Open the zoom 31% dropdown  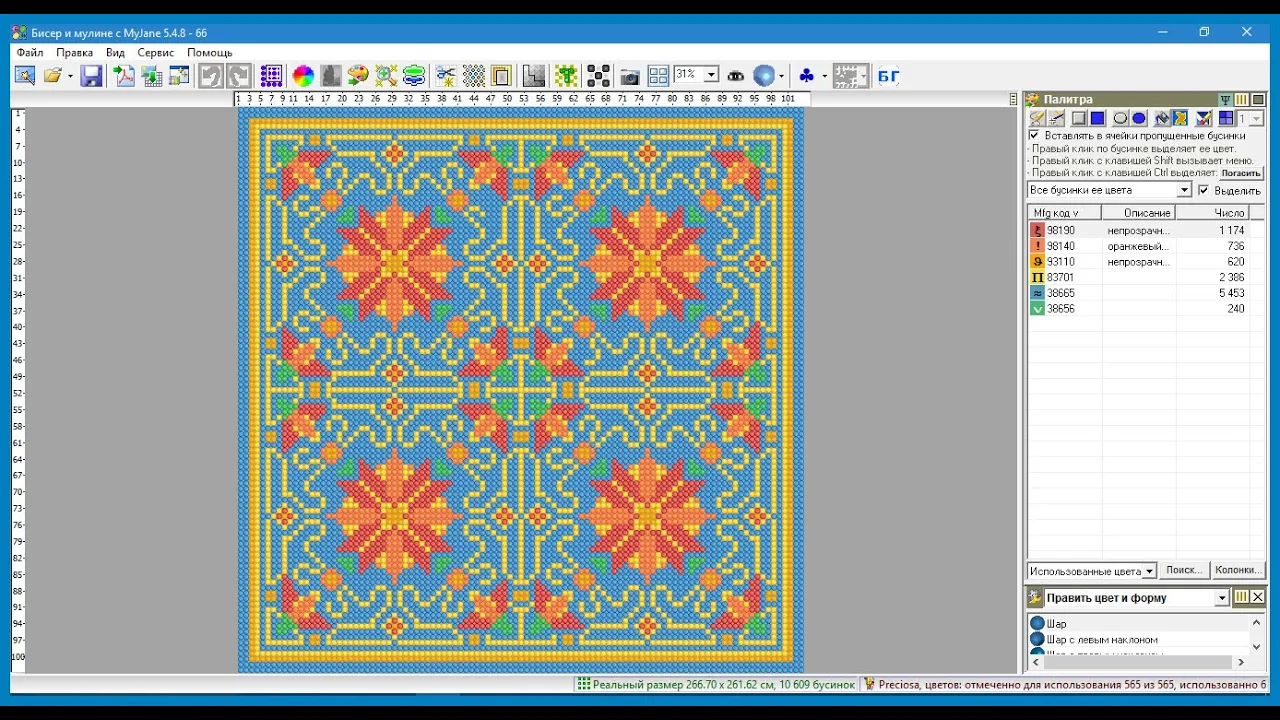[711, 75]
